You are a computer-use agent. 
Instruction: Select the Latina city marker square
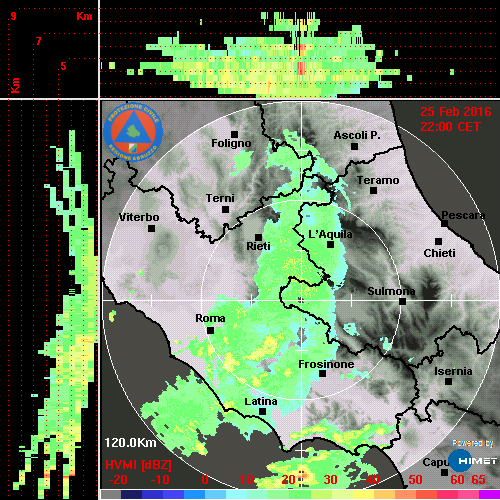pos(262,412)
